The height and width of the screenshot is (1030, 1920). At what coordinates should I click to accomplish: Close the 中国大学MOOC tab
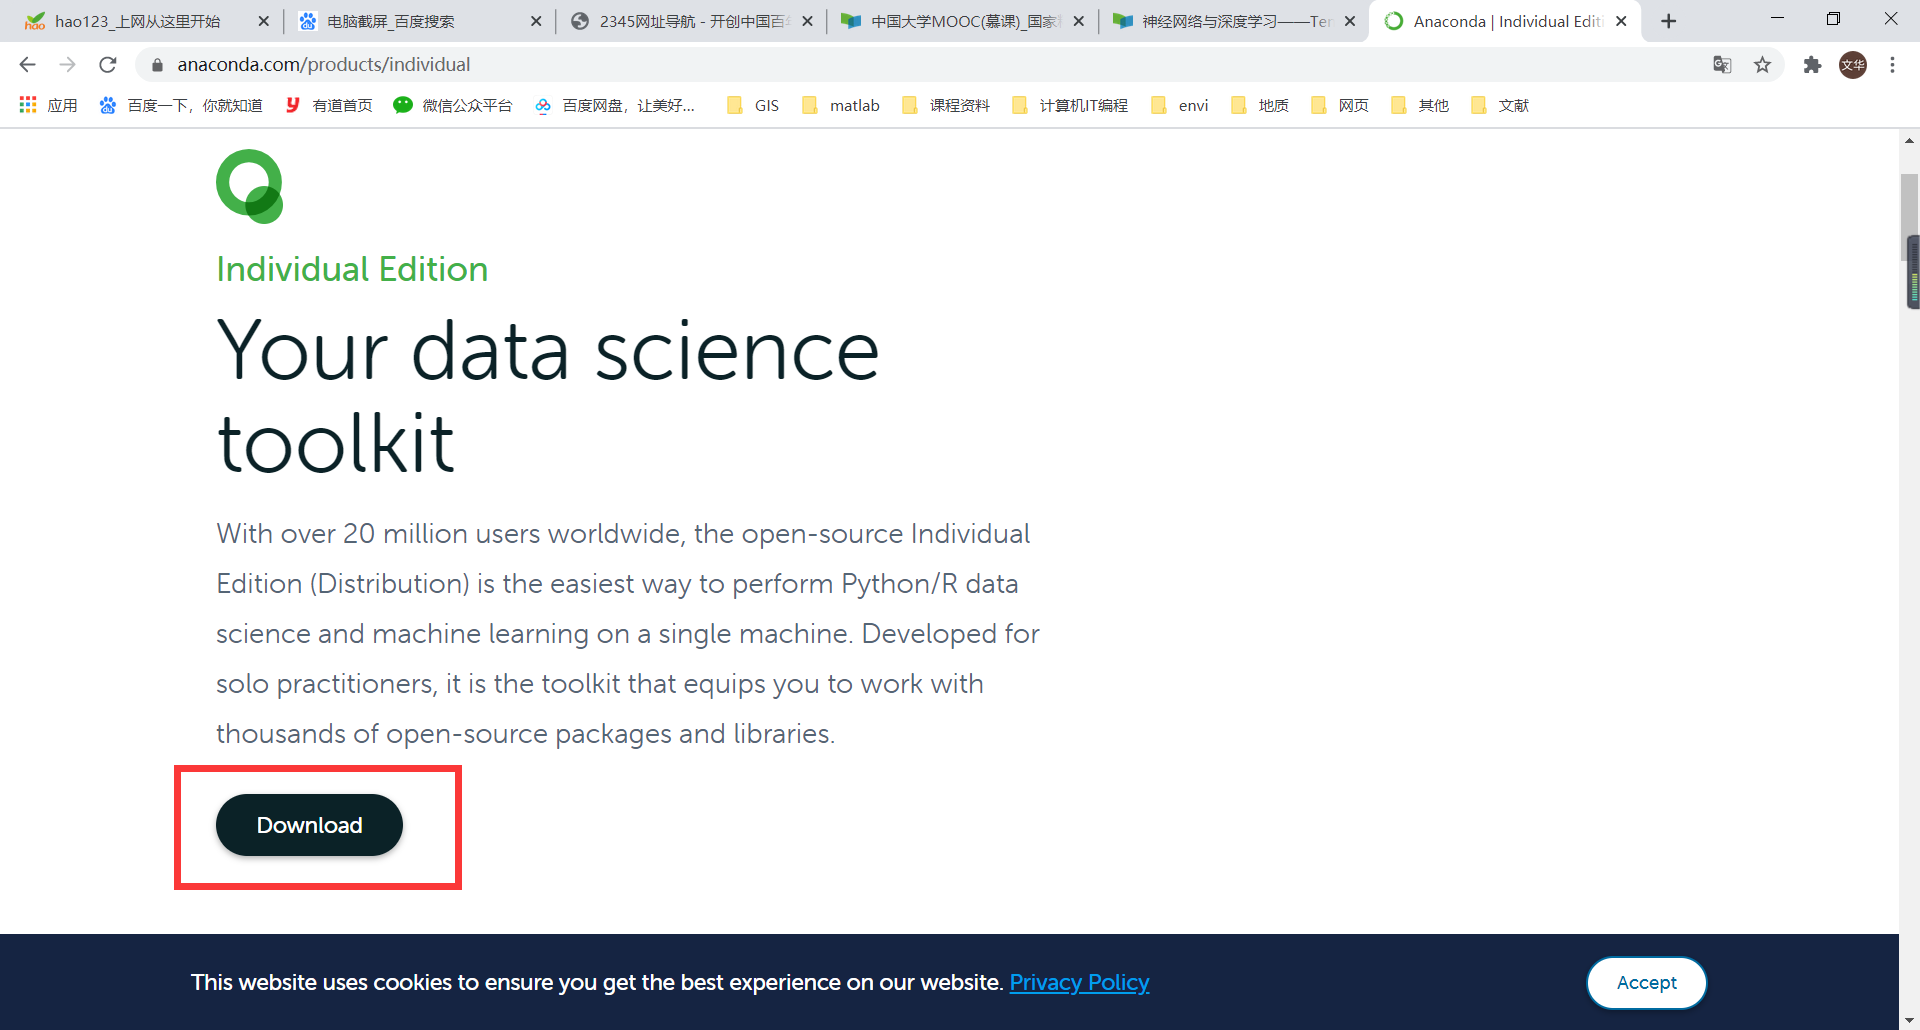[x=1078, y=21]
